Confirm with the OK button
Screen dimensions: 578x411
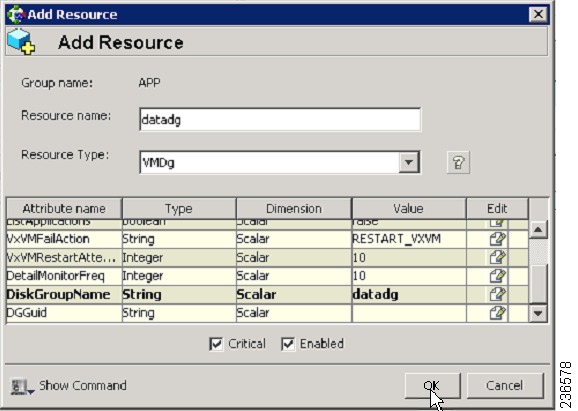[x=432, y=386]
